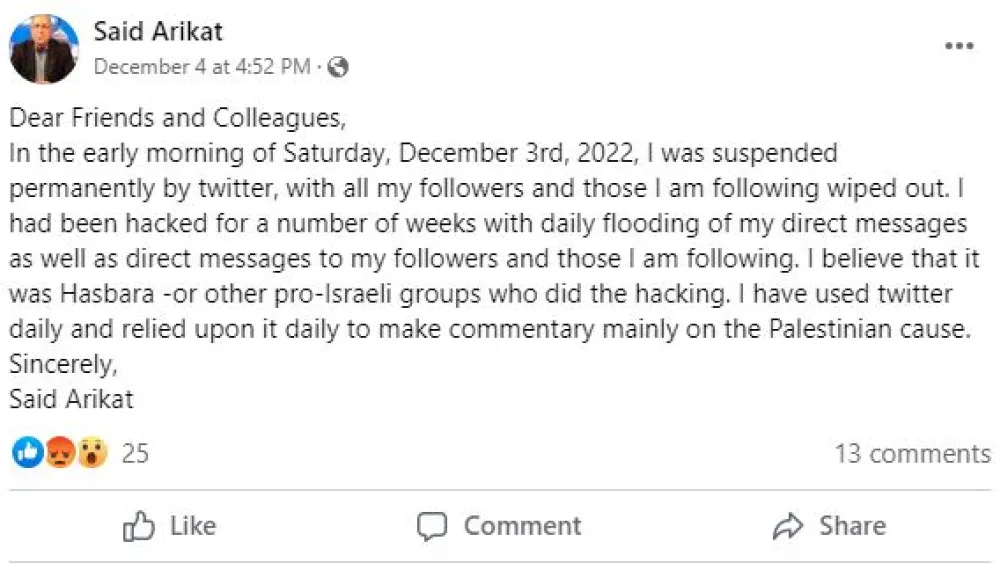Click the post paragraph about Twitter suspension
The height and width of the screenshot is (563, 1000).
coord(490,242)
